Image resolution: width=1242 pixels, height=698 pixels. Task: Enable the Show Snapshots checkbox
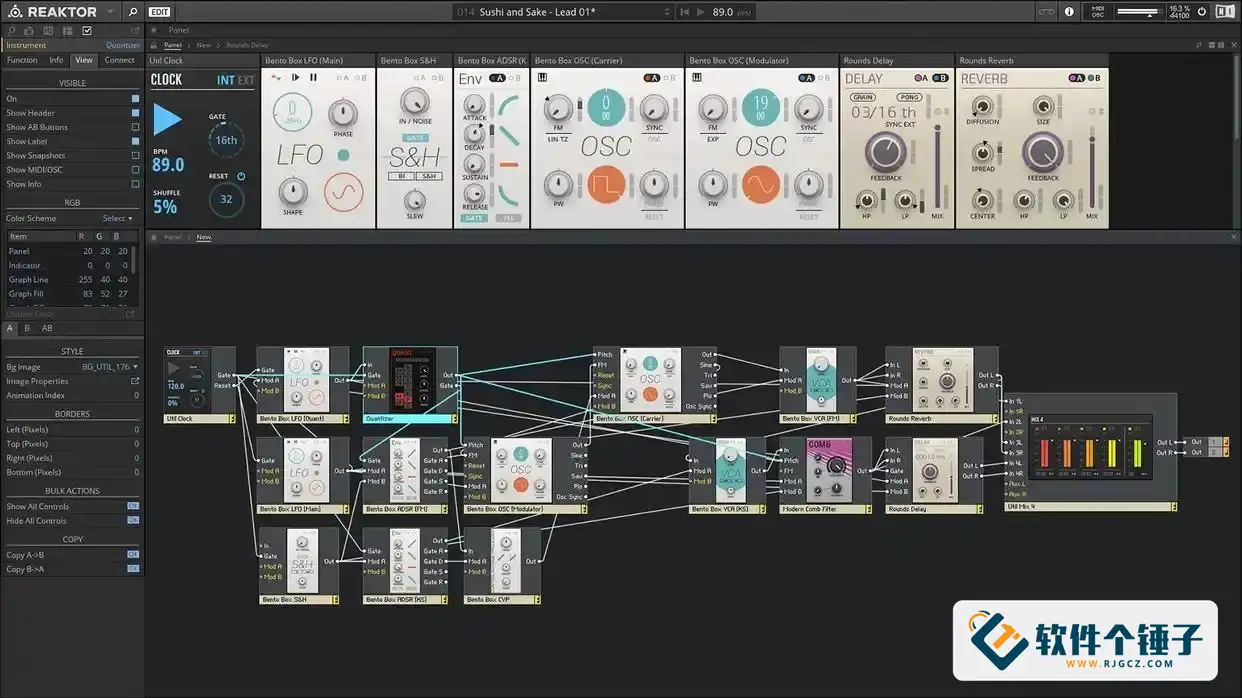tap(136, 155)
